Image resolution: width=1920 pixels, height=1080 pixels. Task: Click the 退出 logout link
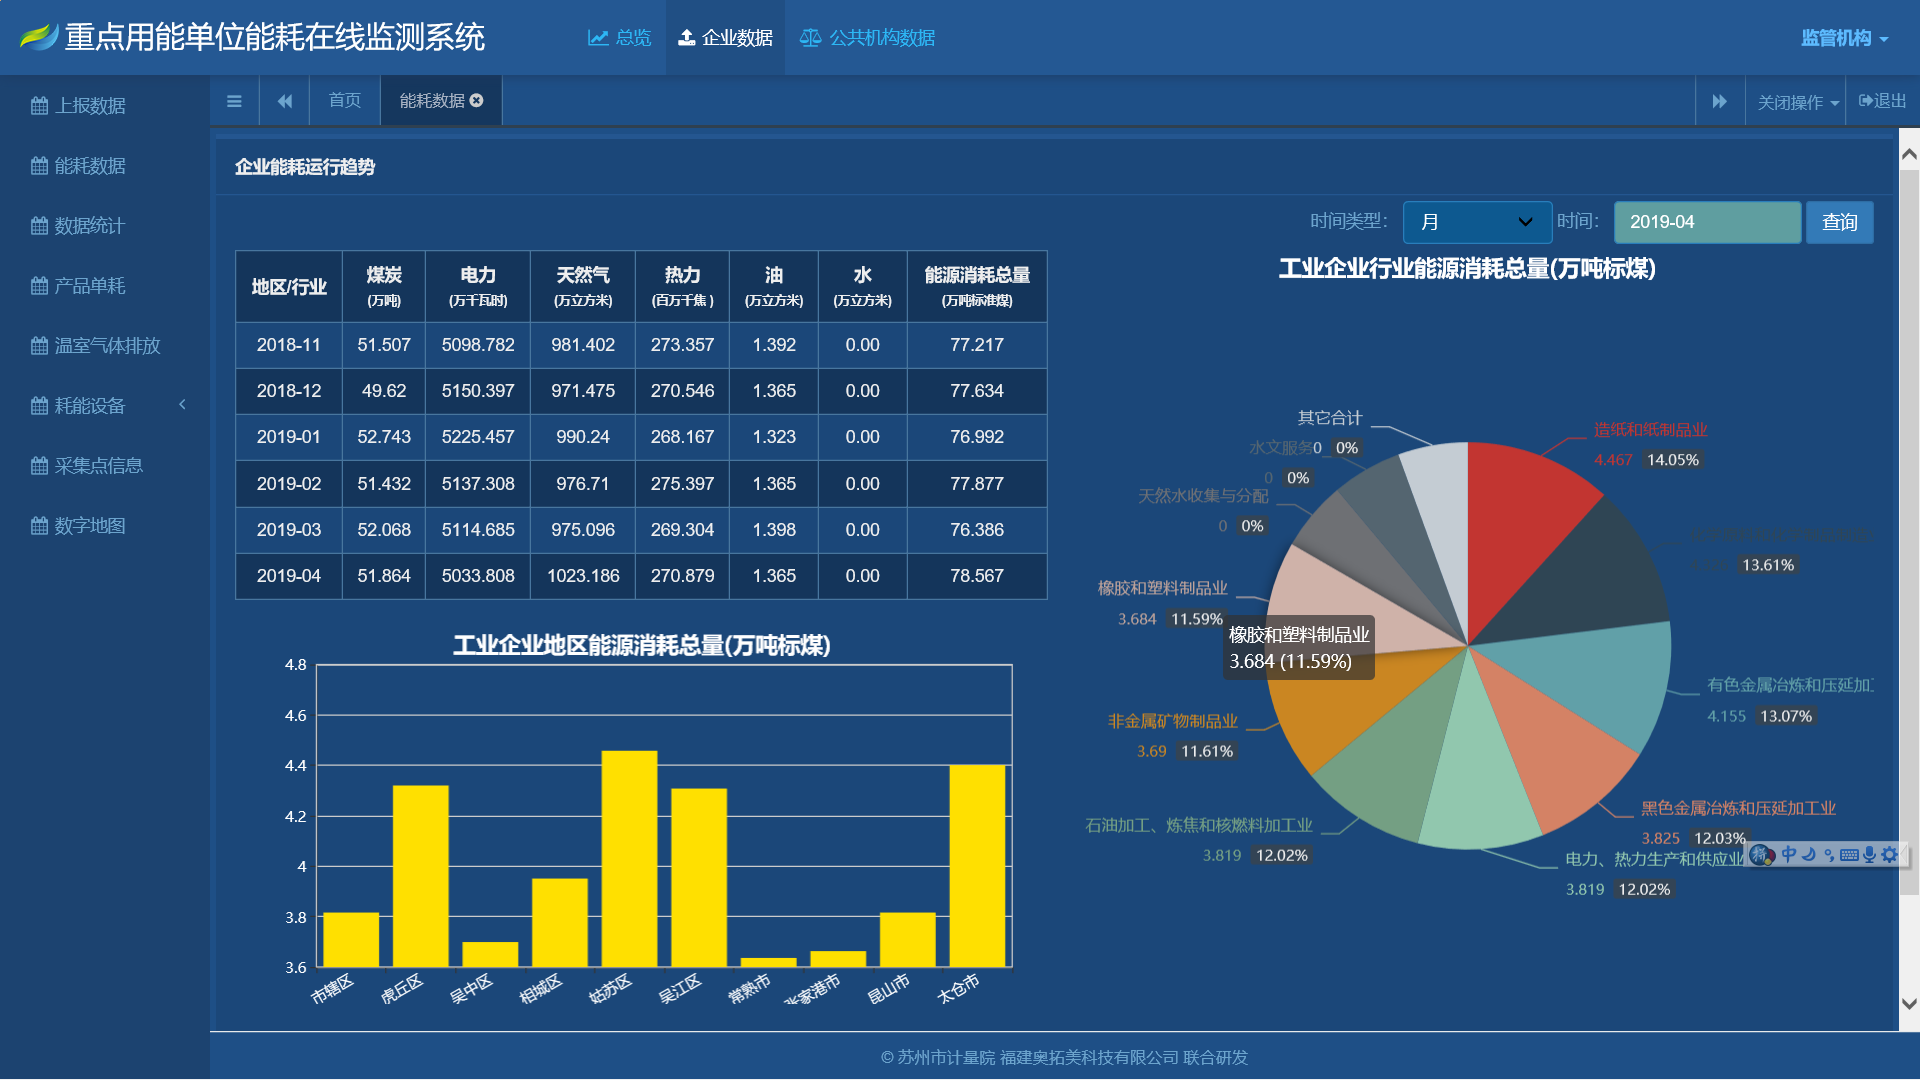coord(1882,101)
